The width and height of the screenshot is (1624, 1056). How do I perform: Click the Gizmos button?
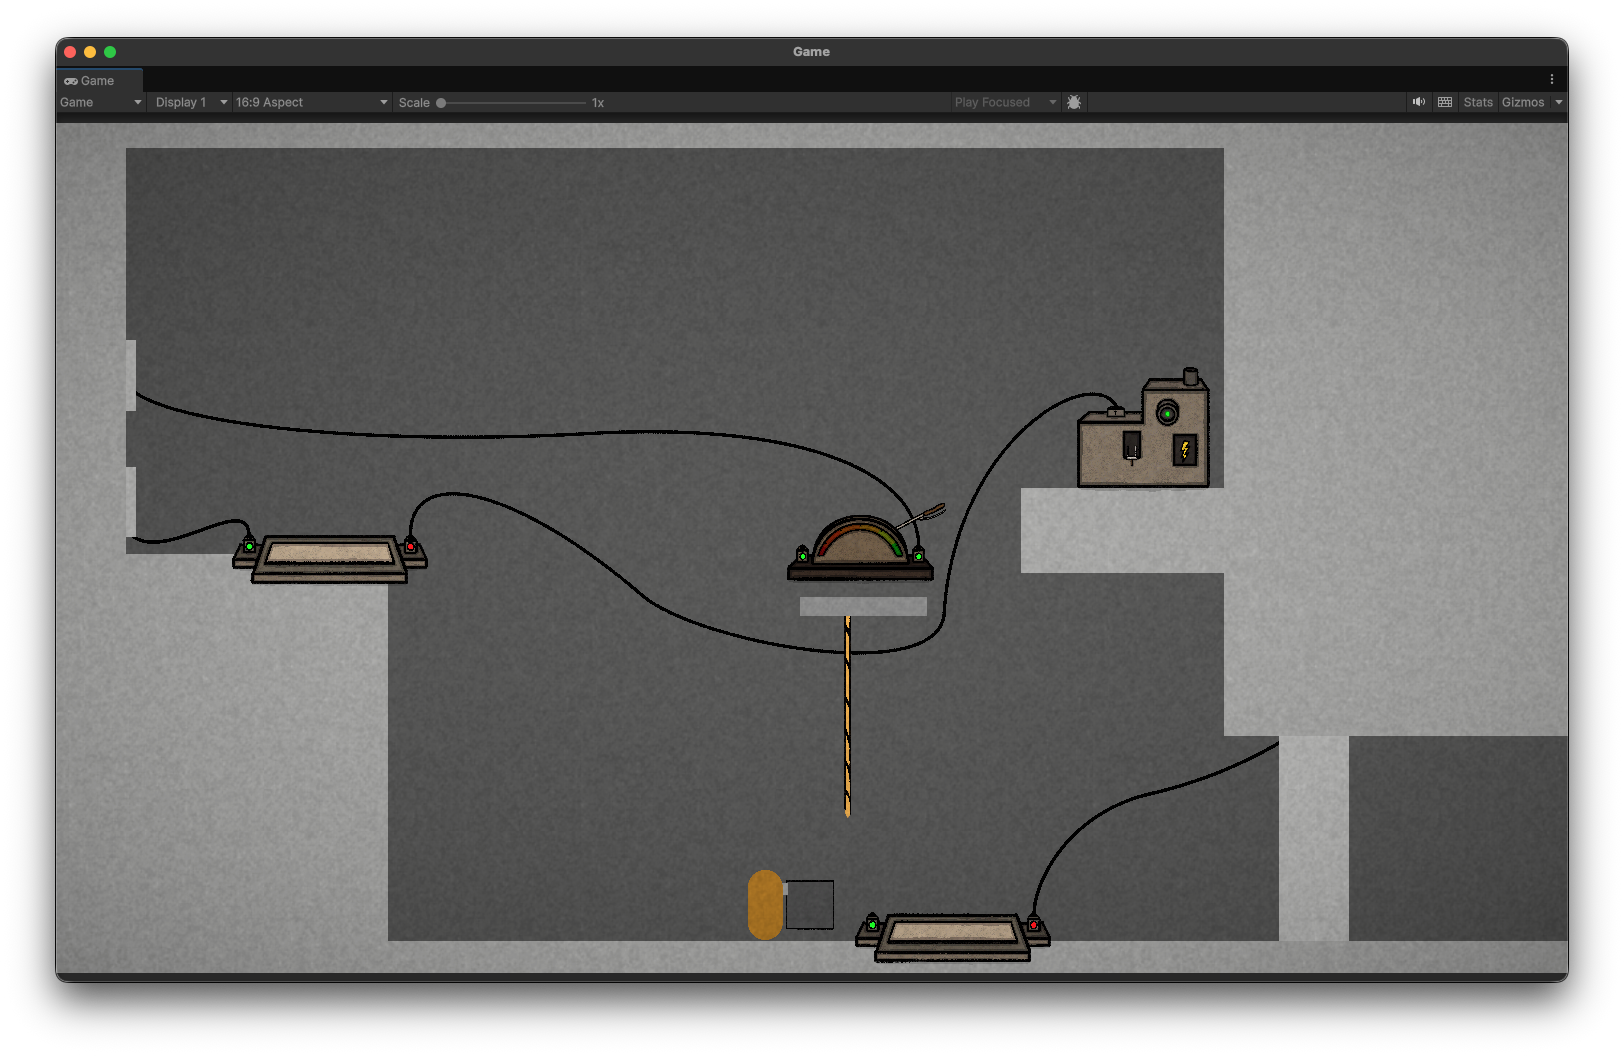pyautogui.click(x=1522, y=102)
